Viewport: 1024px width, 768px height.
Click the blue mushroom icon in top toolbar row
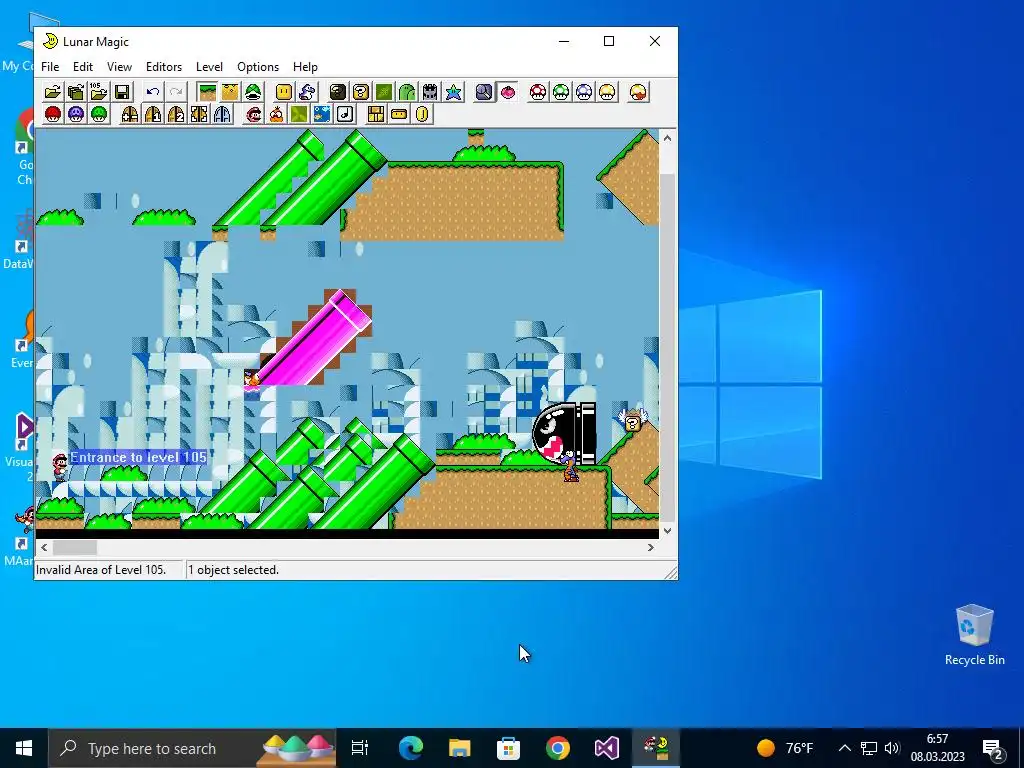click(x=584, y=92)
